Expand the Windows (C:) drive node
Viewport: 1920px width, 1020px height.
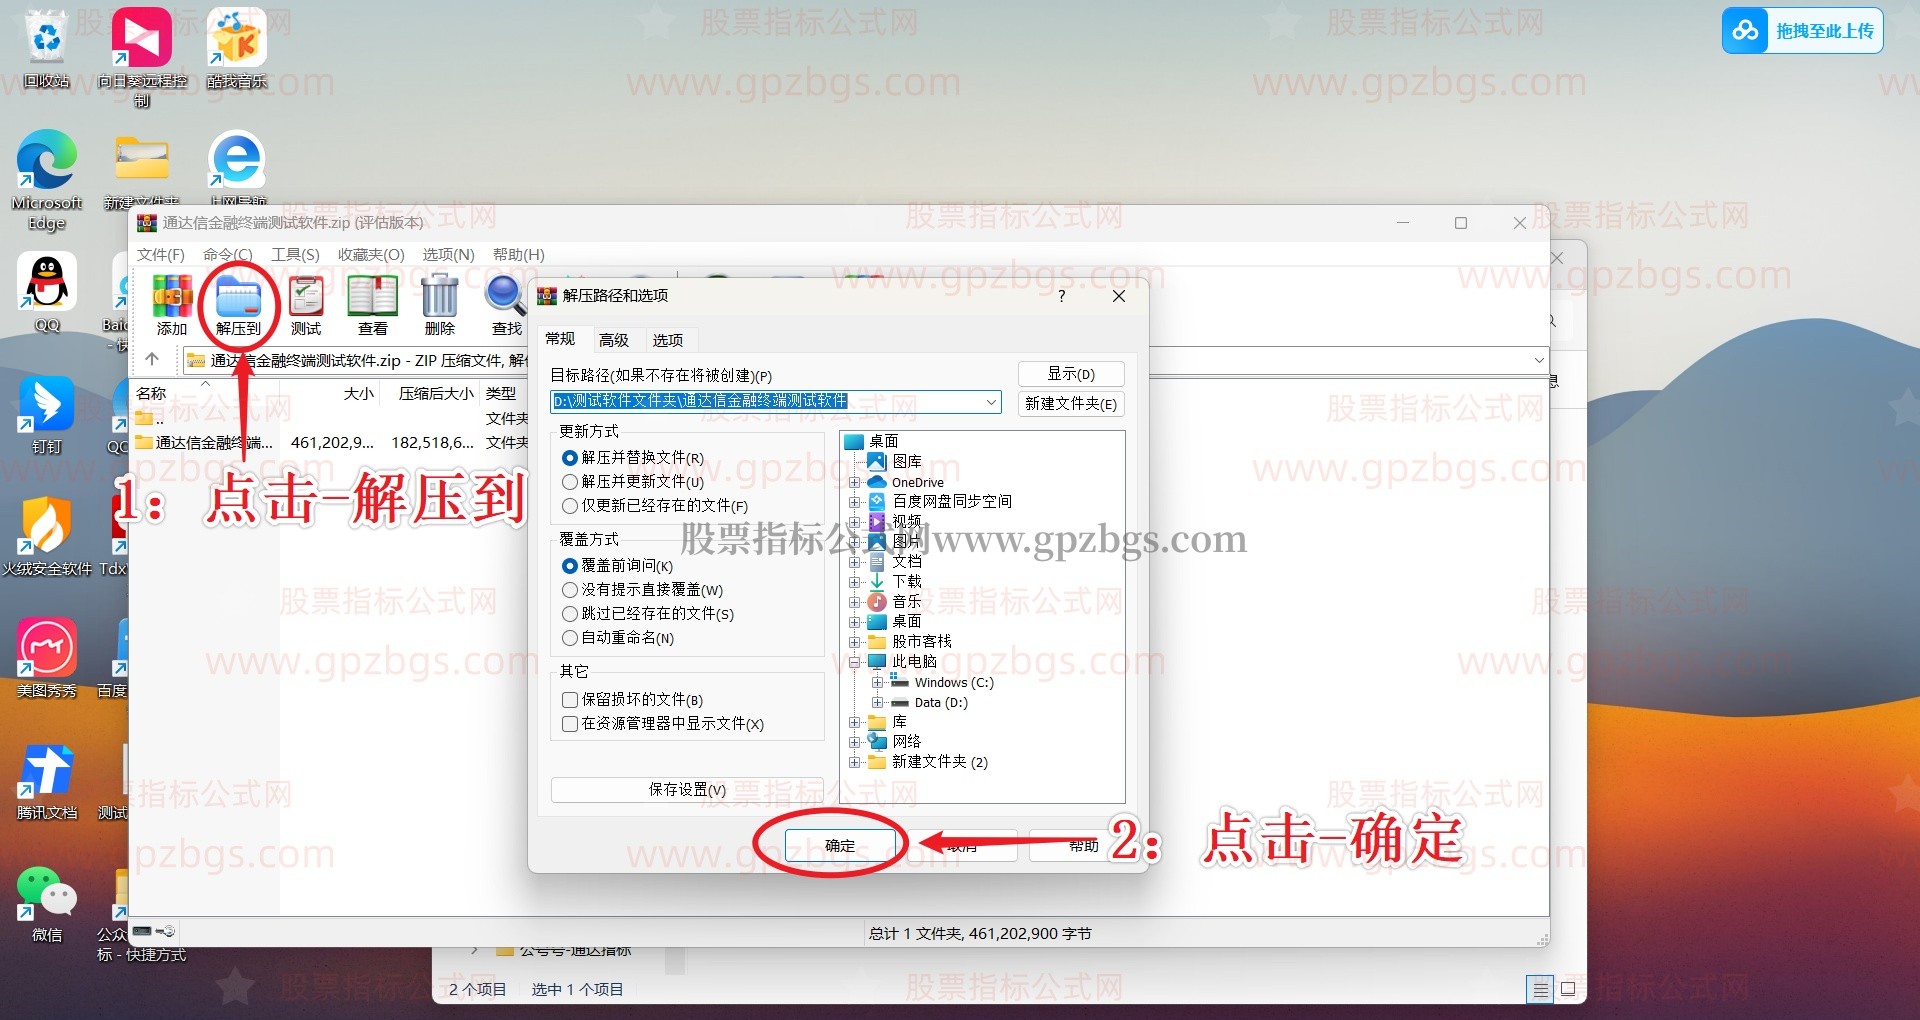point(877,682)
